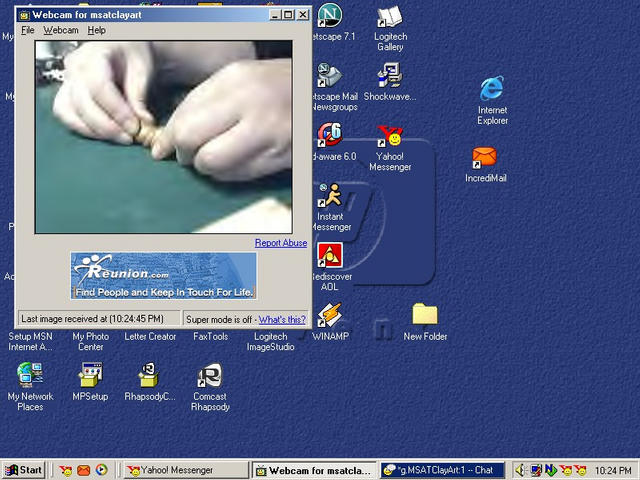Click the 10:24 PM system clock
Viewport: 640px width, 480px height.
pos(613,471)
